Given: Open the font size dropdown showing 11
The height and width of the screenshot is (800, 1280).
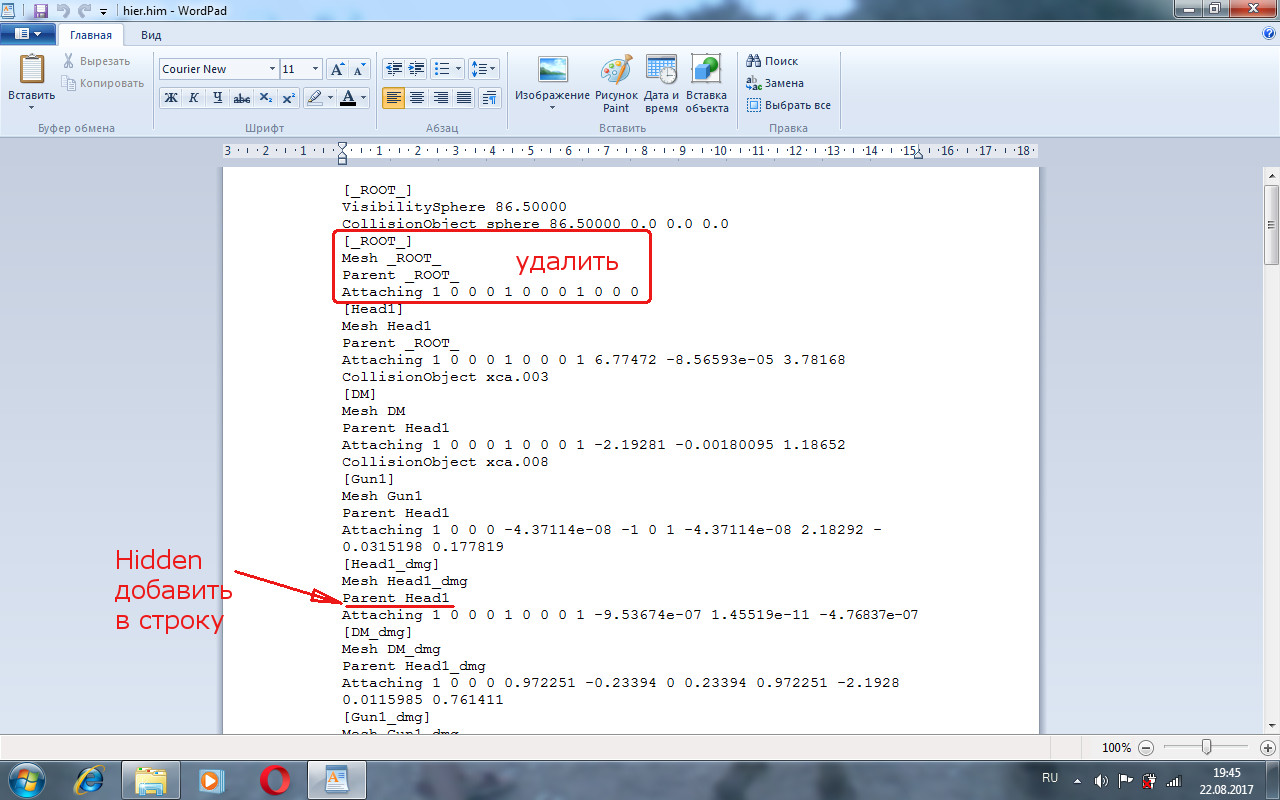Looking at the screenshot, I should (316, 69).
